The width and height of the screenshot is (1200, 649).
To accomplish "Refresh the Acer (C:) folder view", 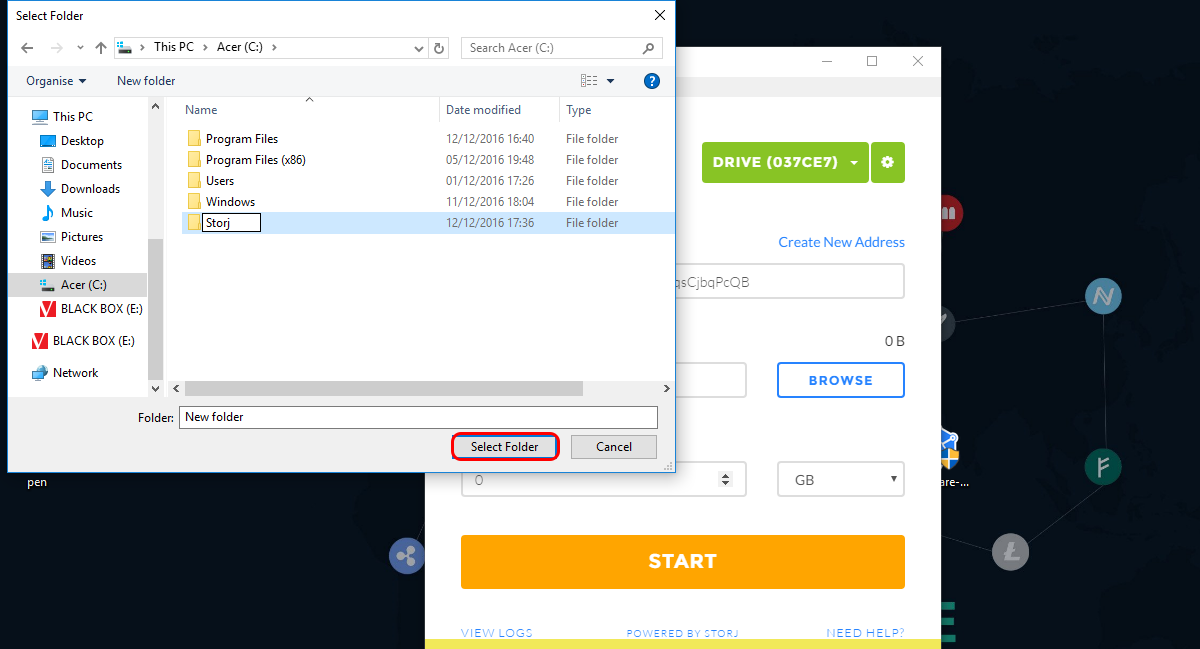I will (x=440, y=48).
